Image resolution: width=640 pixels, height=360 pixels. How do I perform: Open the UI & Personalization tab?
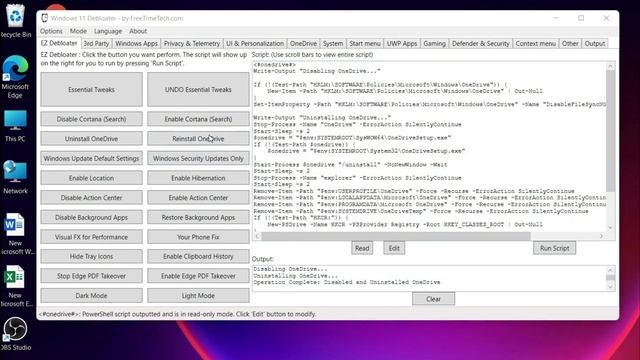(255, 44)
